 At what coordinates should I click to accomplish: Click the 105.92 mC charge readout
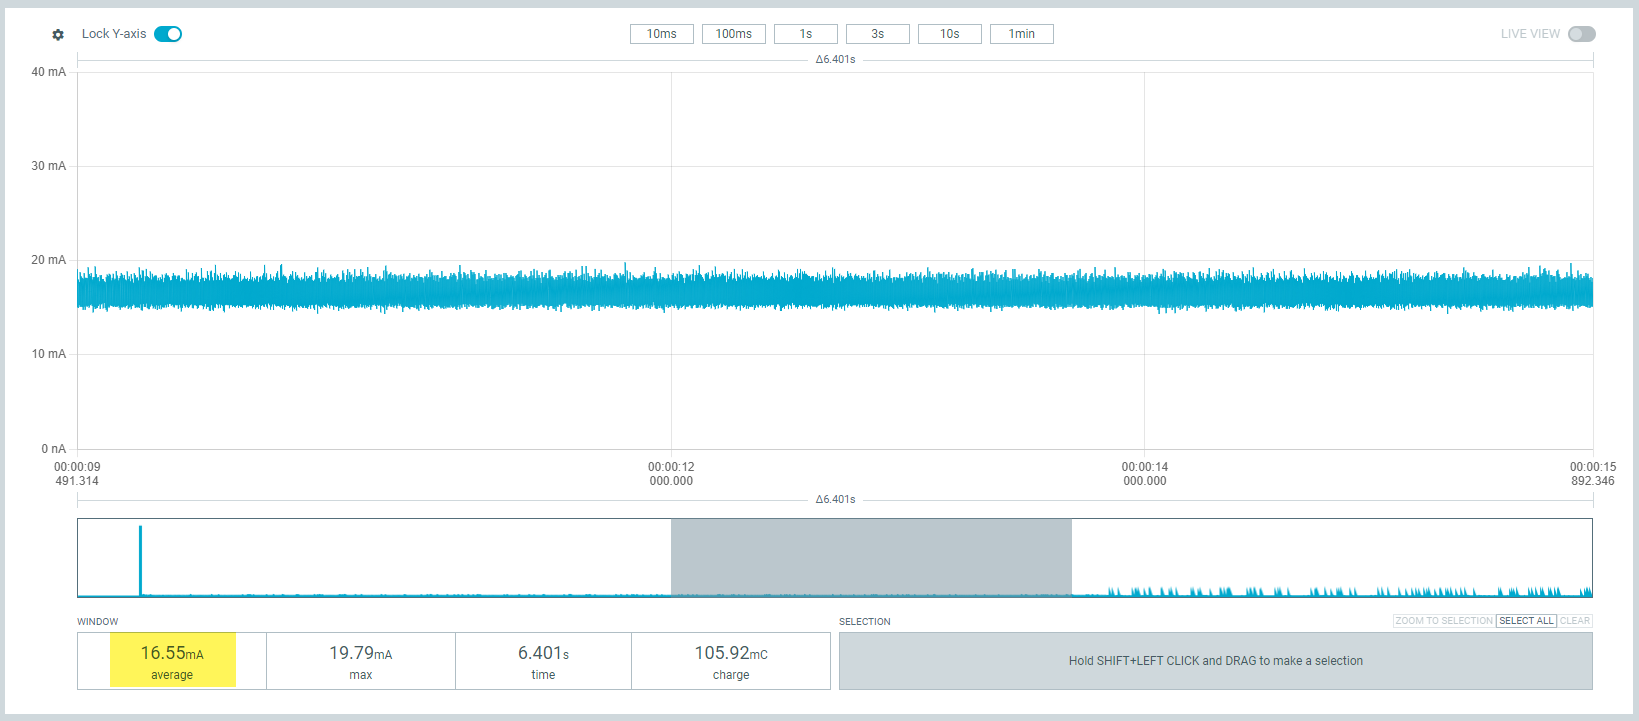(x=731, y=660)
